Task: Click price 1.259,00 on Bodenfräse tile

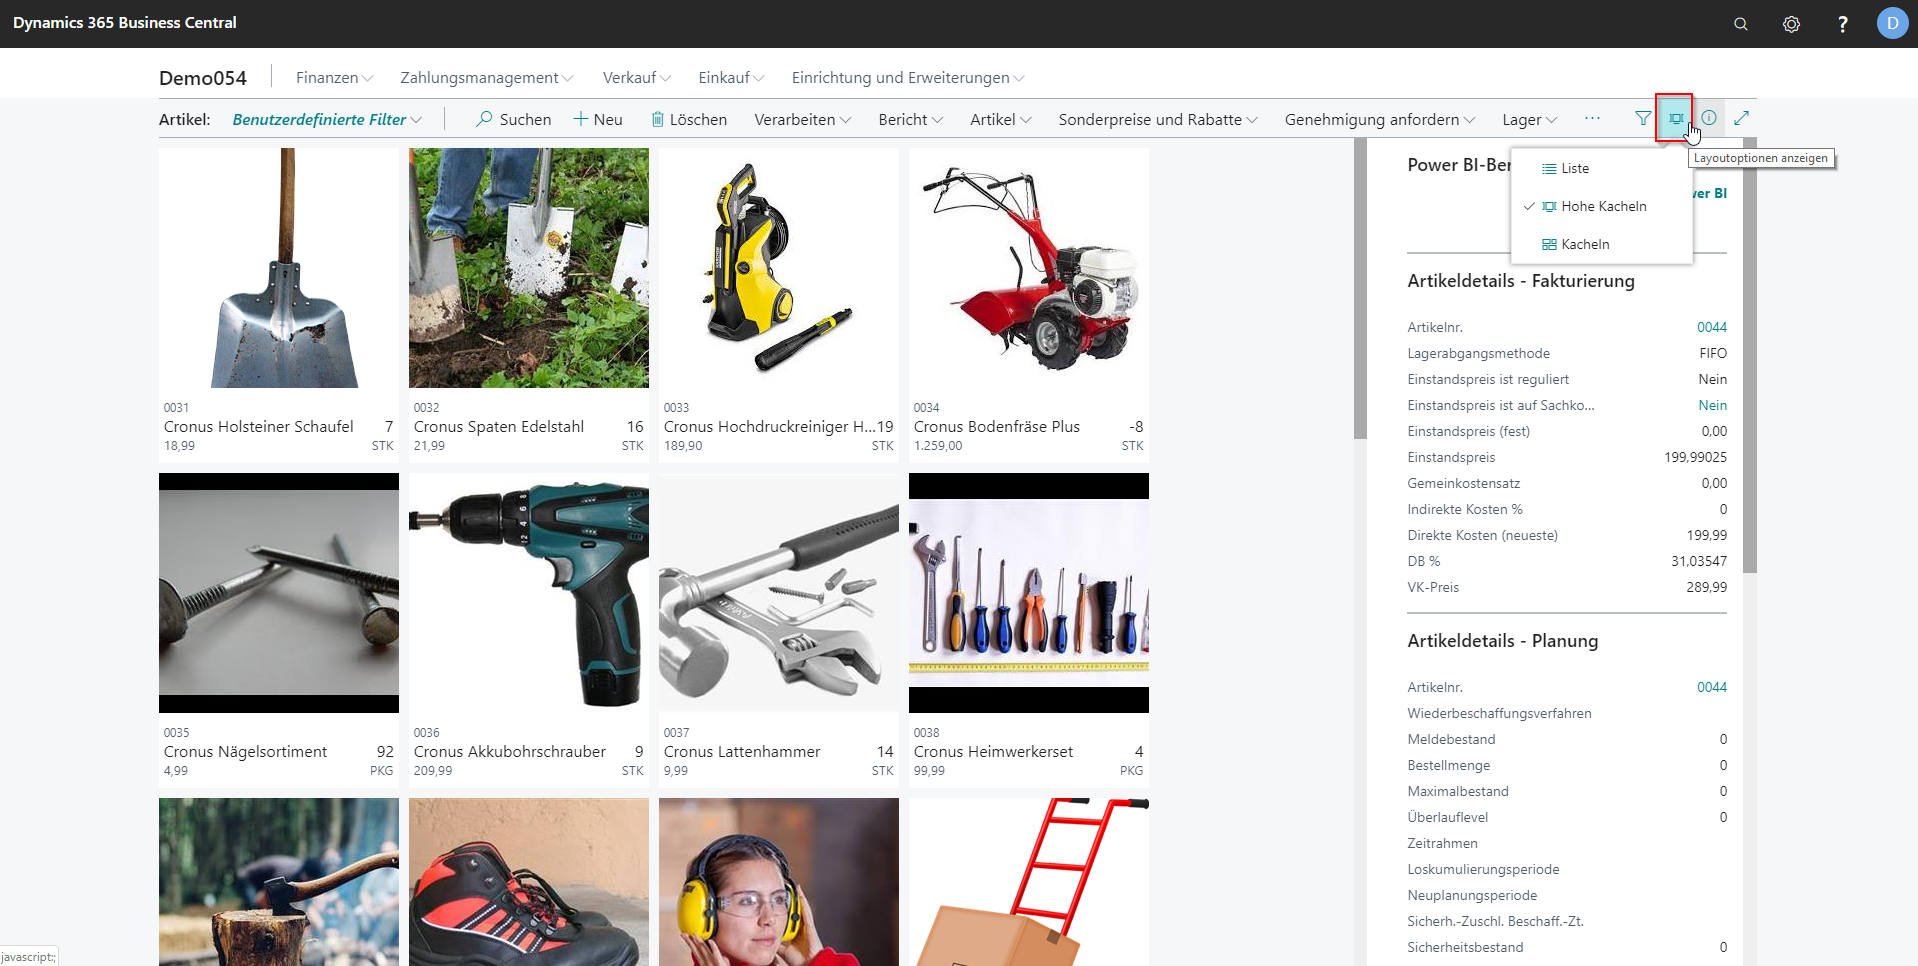Action: click(x=938, y=446)
